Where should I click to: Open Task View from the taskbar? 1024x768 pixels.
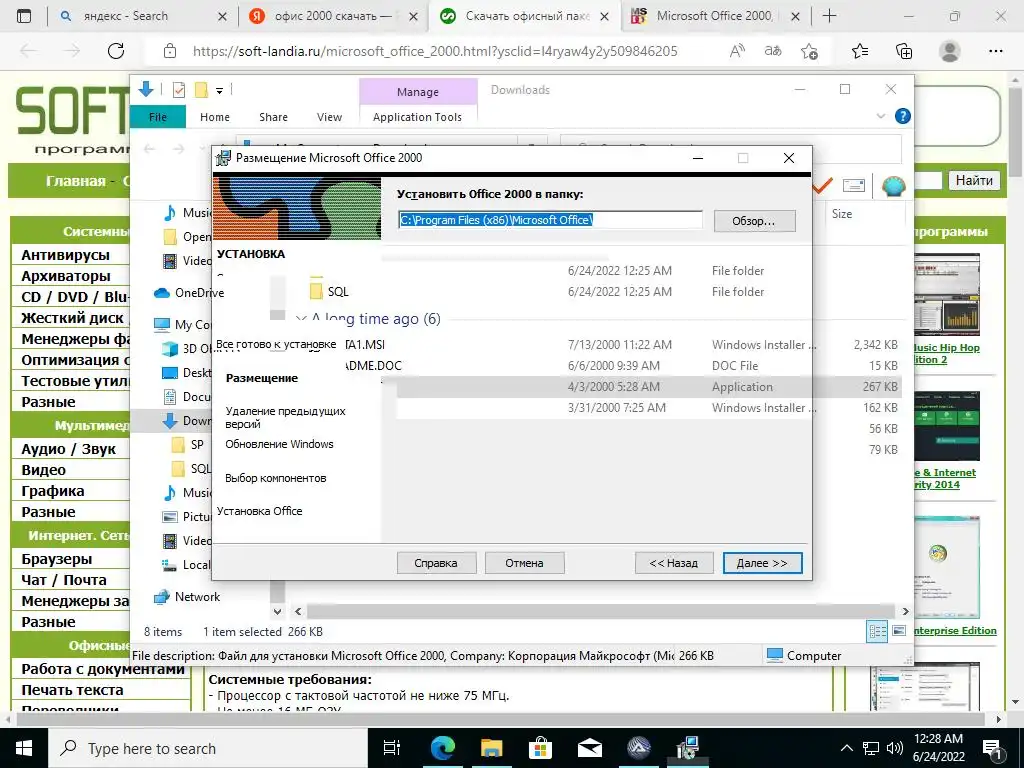392,748
